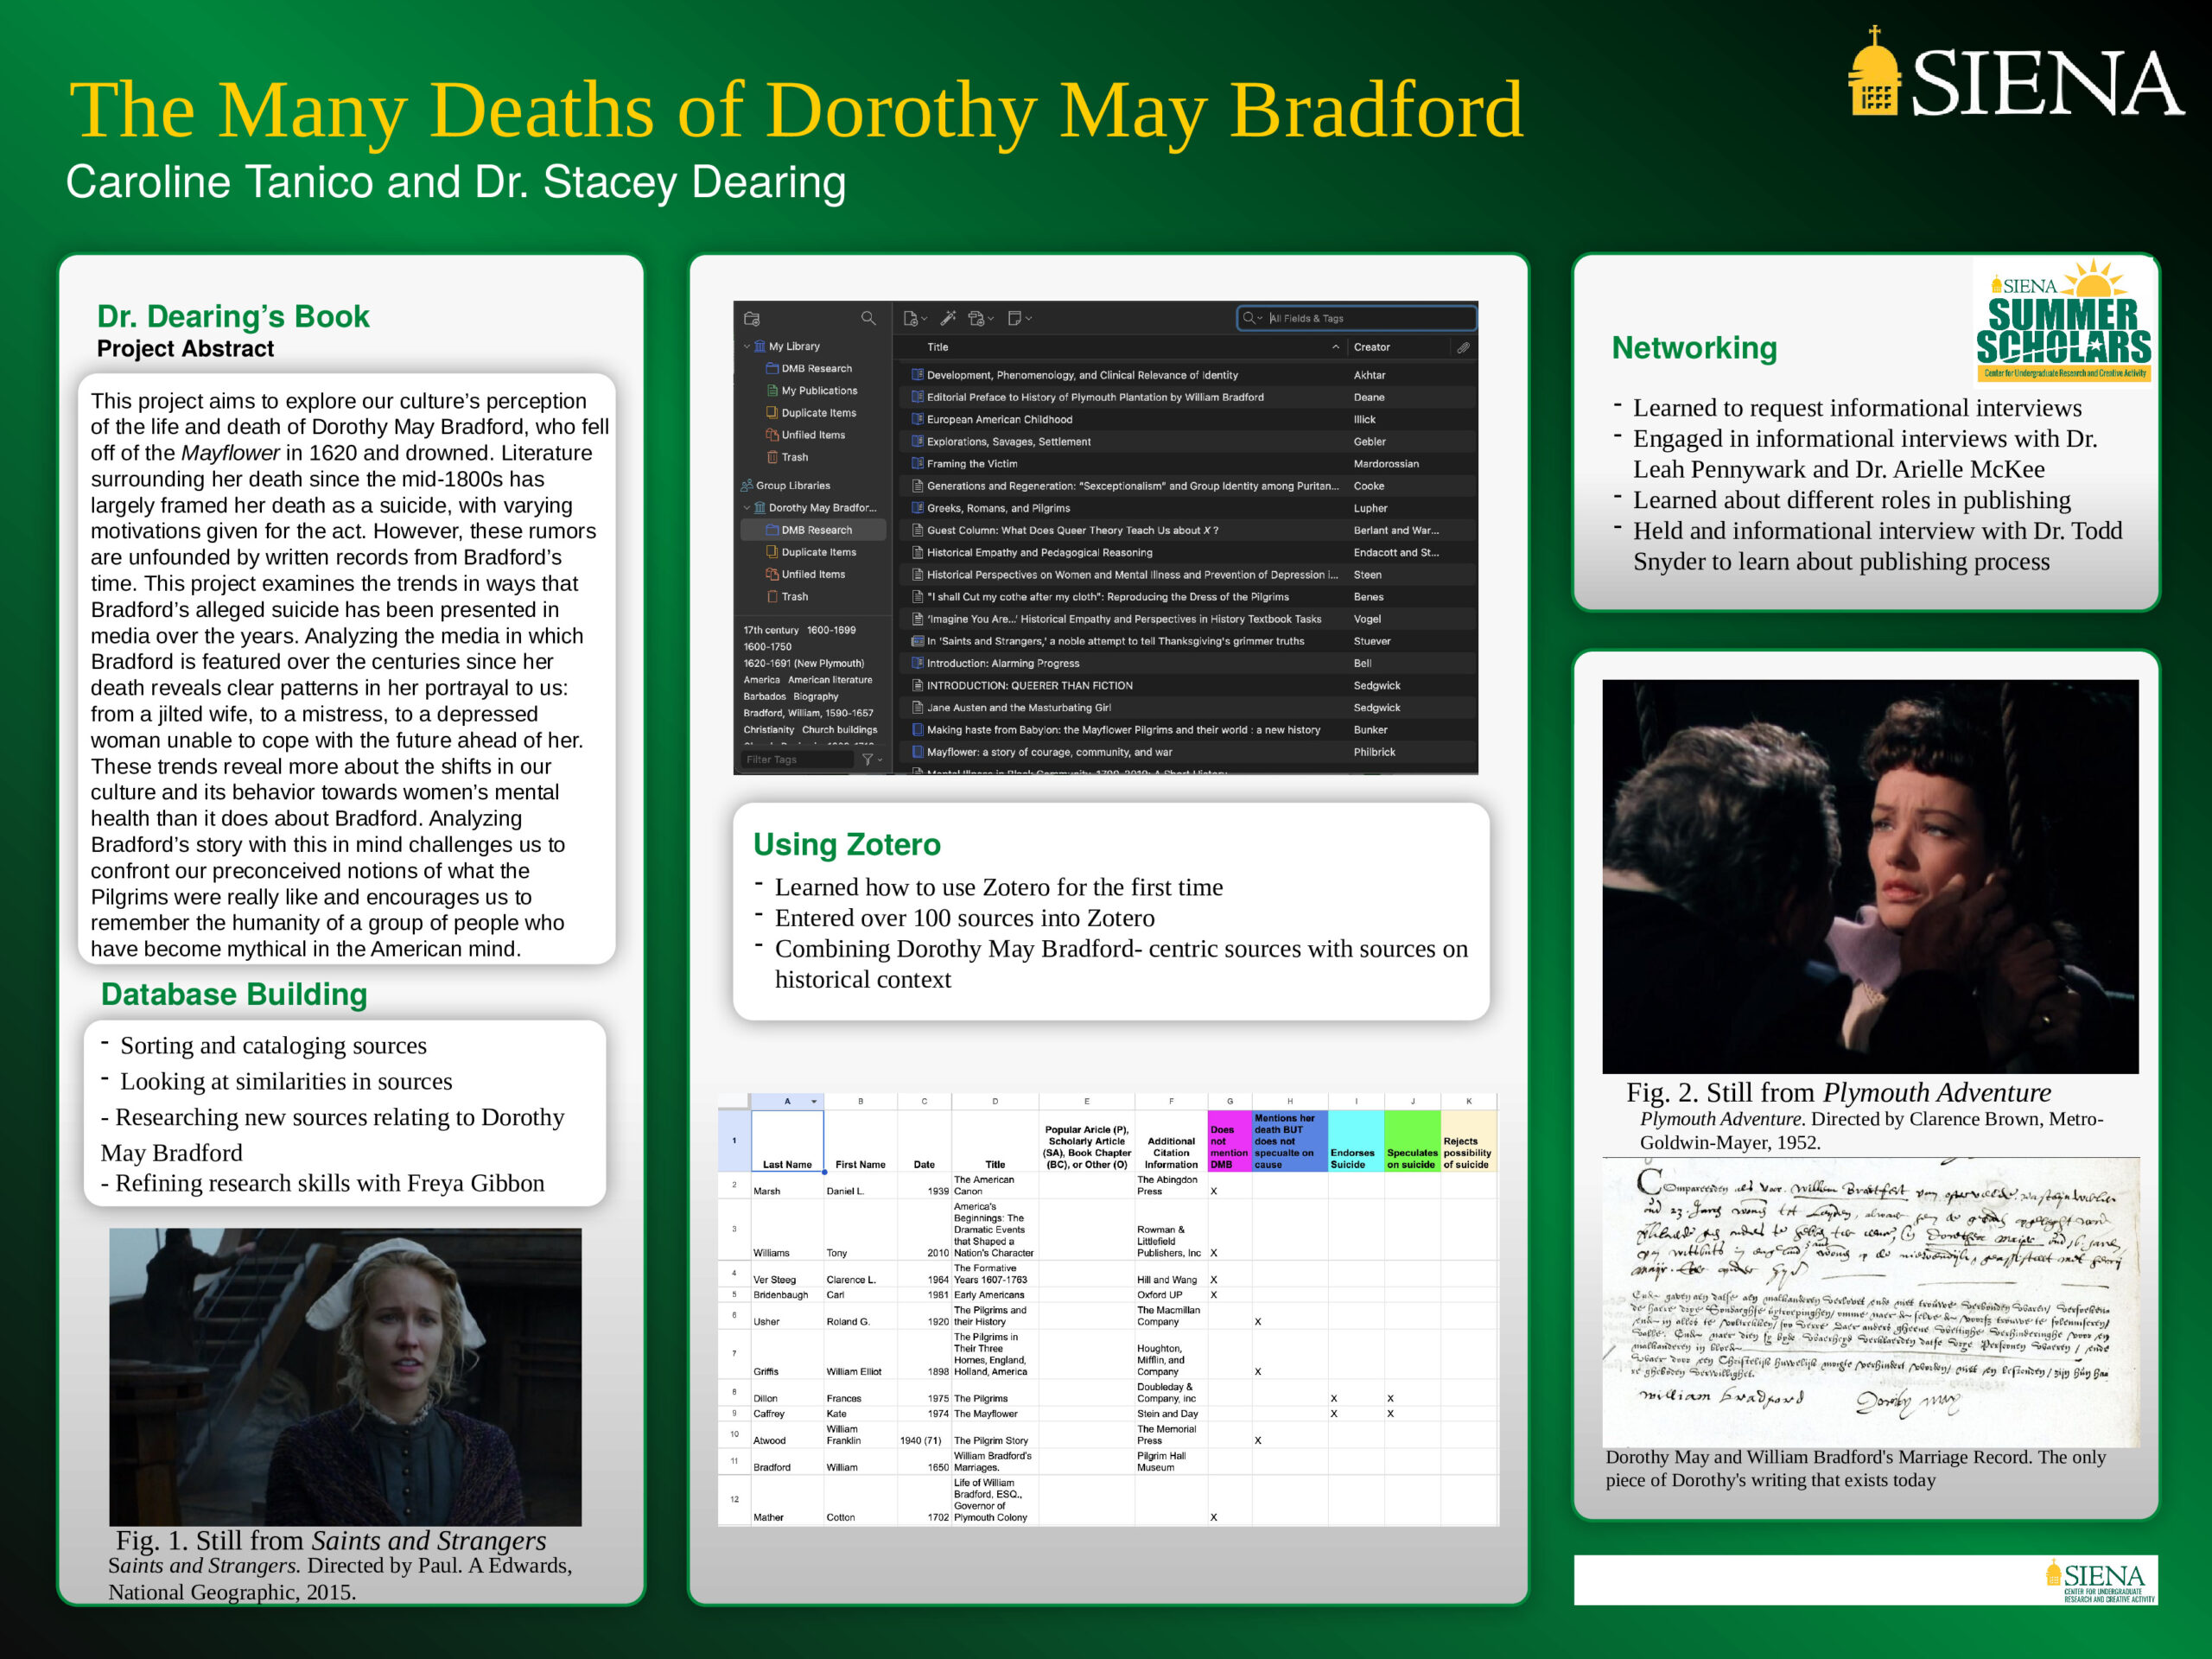
Task: Click the magenta Does not mention DMB header
Action: (x=1229, y=1141)
